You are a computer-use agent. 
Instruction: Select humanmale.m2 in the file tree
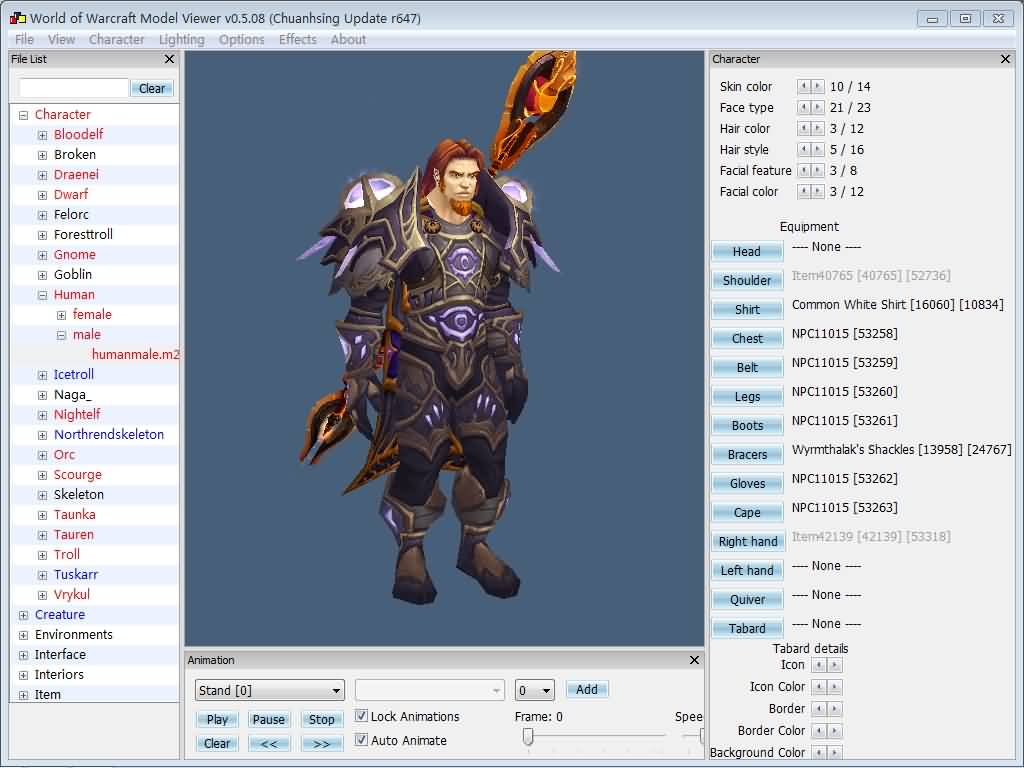135,355
